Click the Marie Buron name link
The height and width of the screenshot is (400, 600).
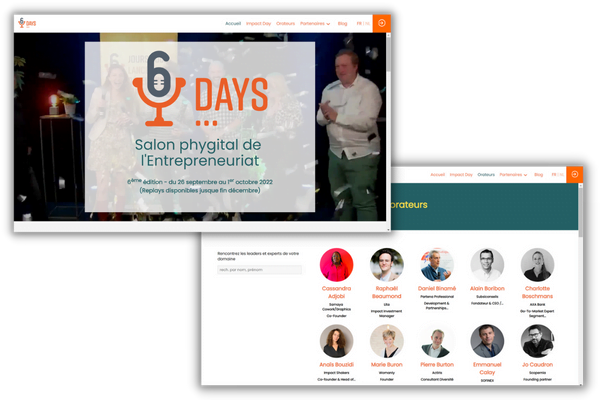386,364
